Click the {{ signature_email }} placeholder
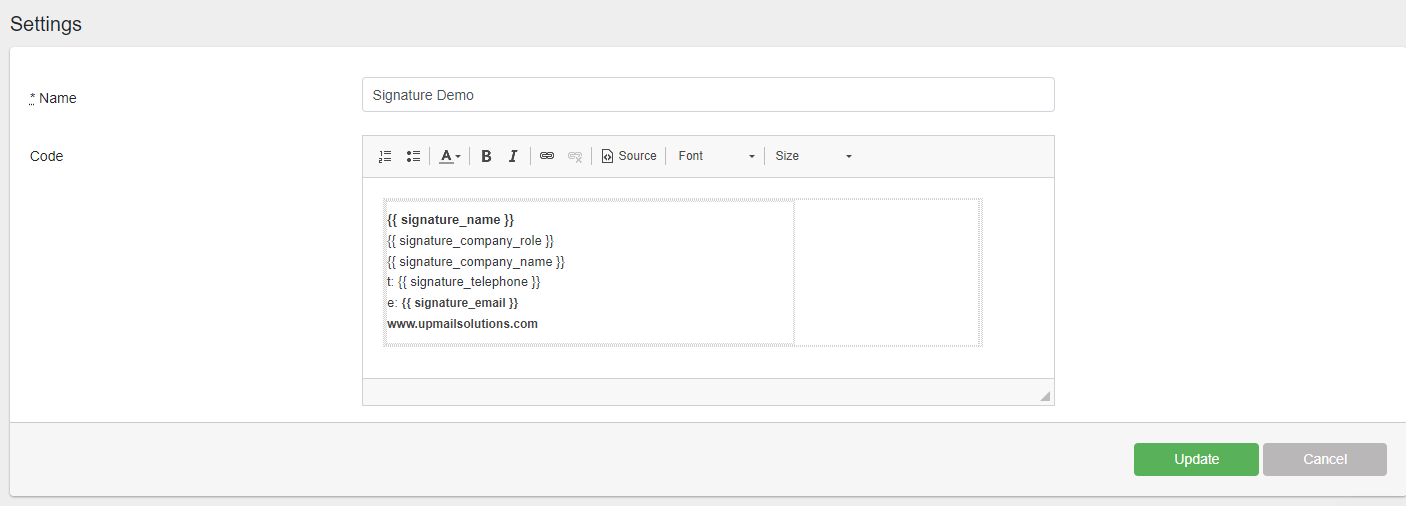Viewport: 1406px width, 506px height. (x=460, y=302)
